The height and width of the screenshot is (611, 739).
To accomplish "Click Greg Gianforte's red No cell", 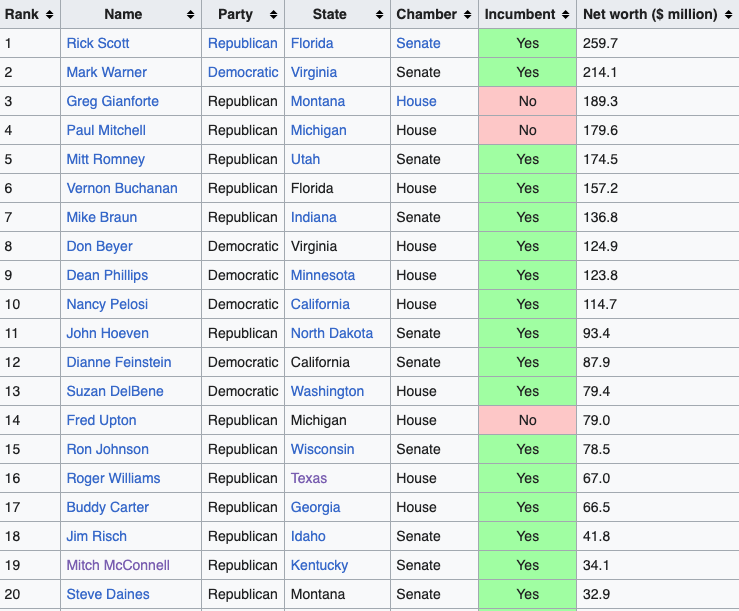I will pyautogui.click(x=527, y=101).
